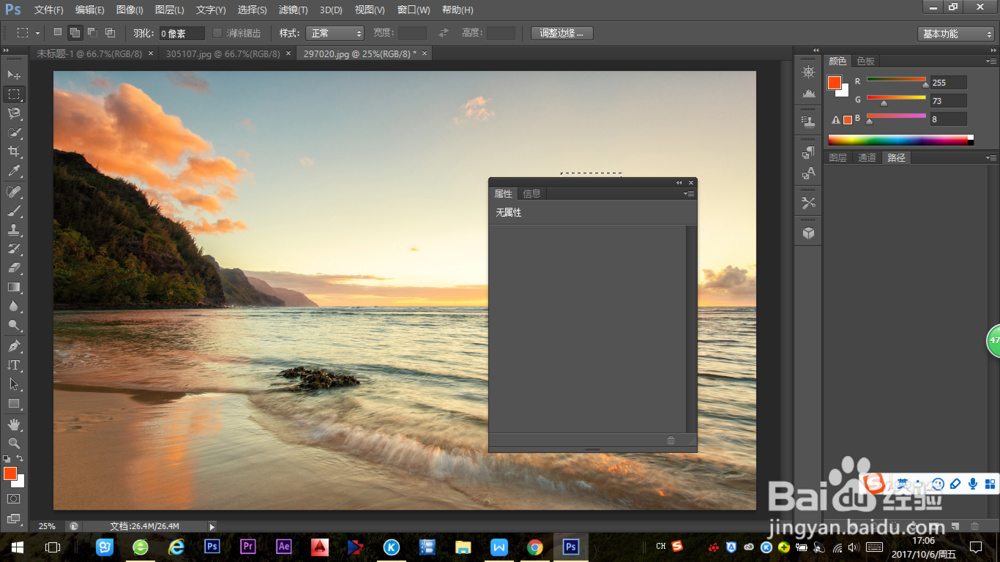This screenshot has width=1000, height=562.
Task: Open the 样式 style dropdown set to 正常
Action: (335, 33)
